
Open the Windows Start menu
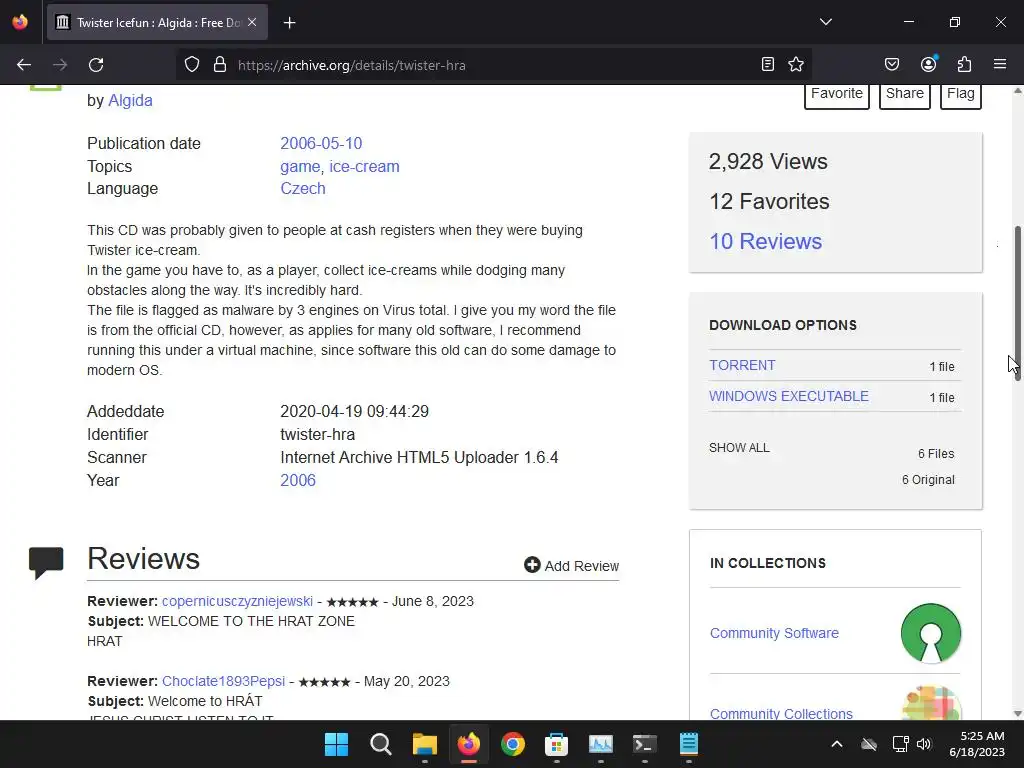coord(336,744)
